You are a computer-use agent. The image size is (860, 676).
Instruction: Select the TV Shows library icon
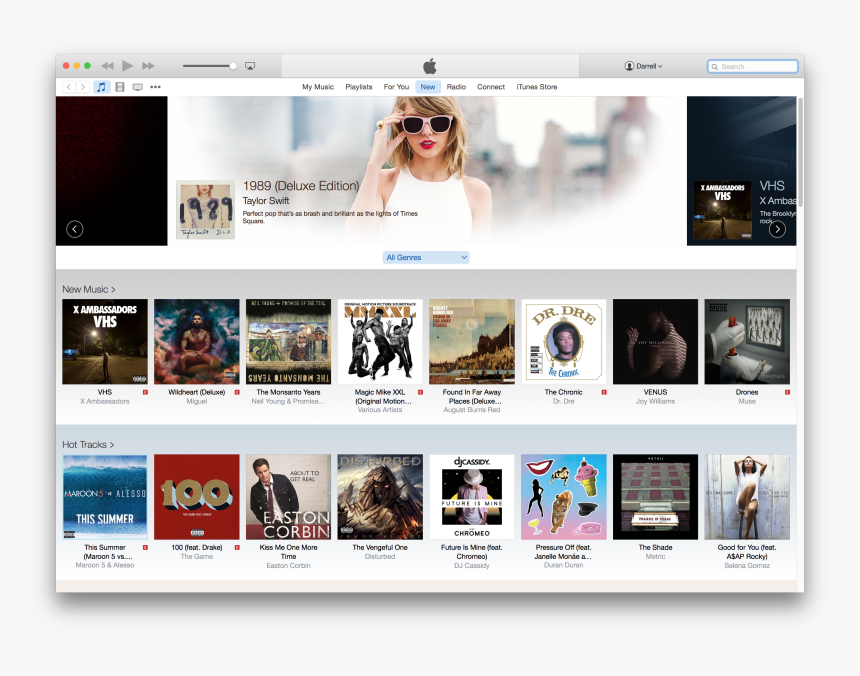[x=138, y=87]
